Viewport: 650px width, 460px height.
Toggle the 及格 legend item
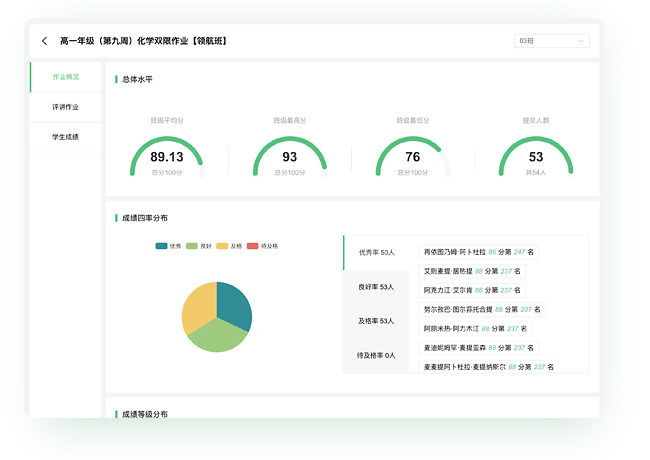pyautogui.click(x=230, y=246)
